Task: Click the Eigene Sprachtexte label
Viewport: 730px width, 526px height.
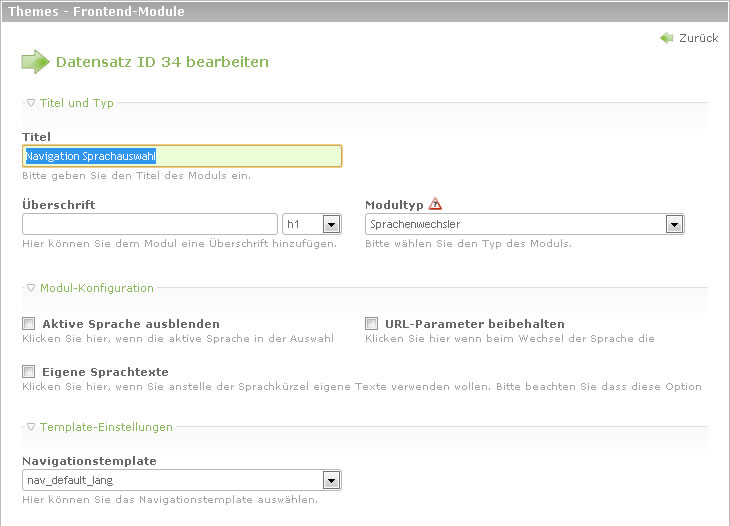Action: tap(105, 372)
